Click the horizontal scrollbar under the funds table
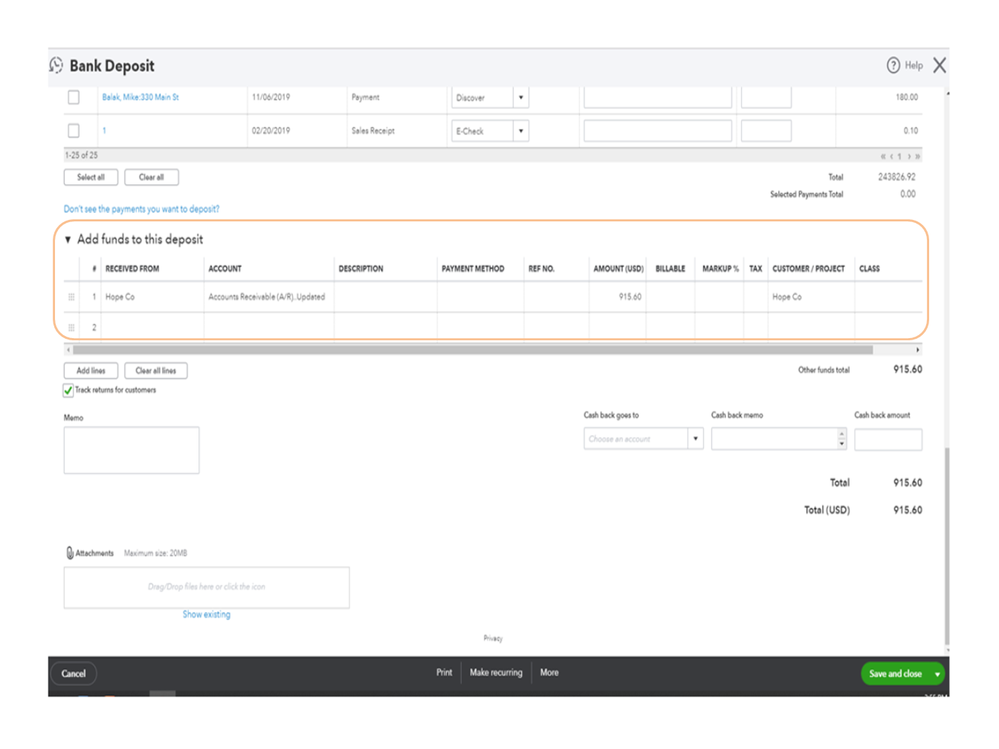The height and width of the screenshot is (749, 999). 473,350
